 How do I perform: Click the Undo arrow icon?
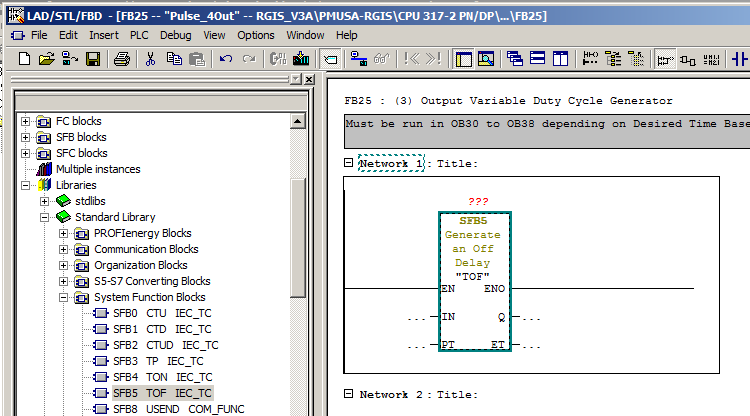[x=224, y=59]
